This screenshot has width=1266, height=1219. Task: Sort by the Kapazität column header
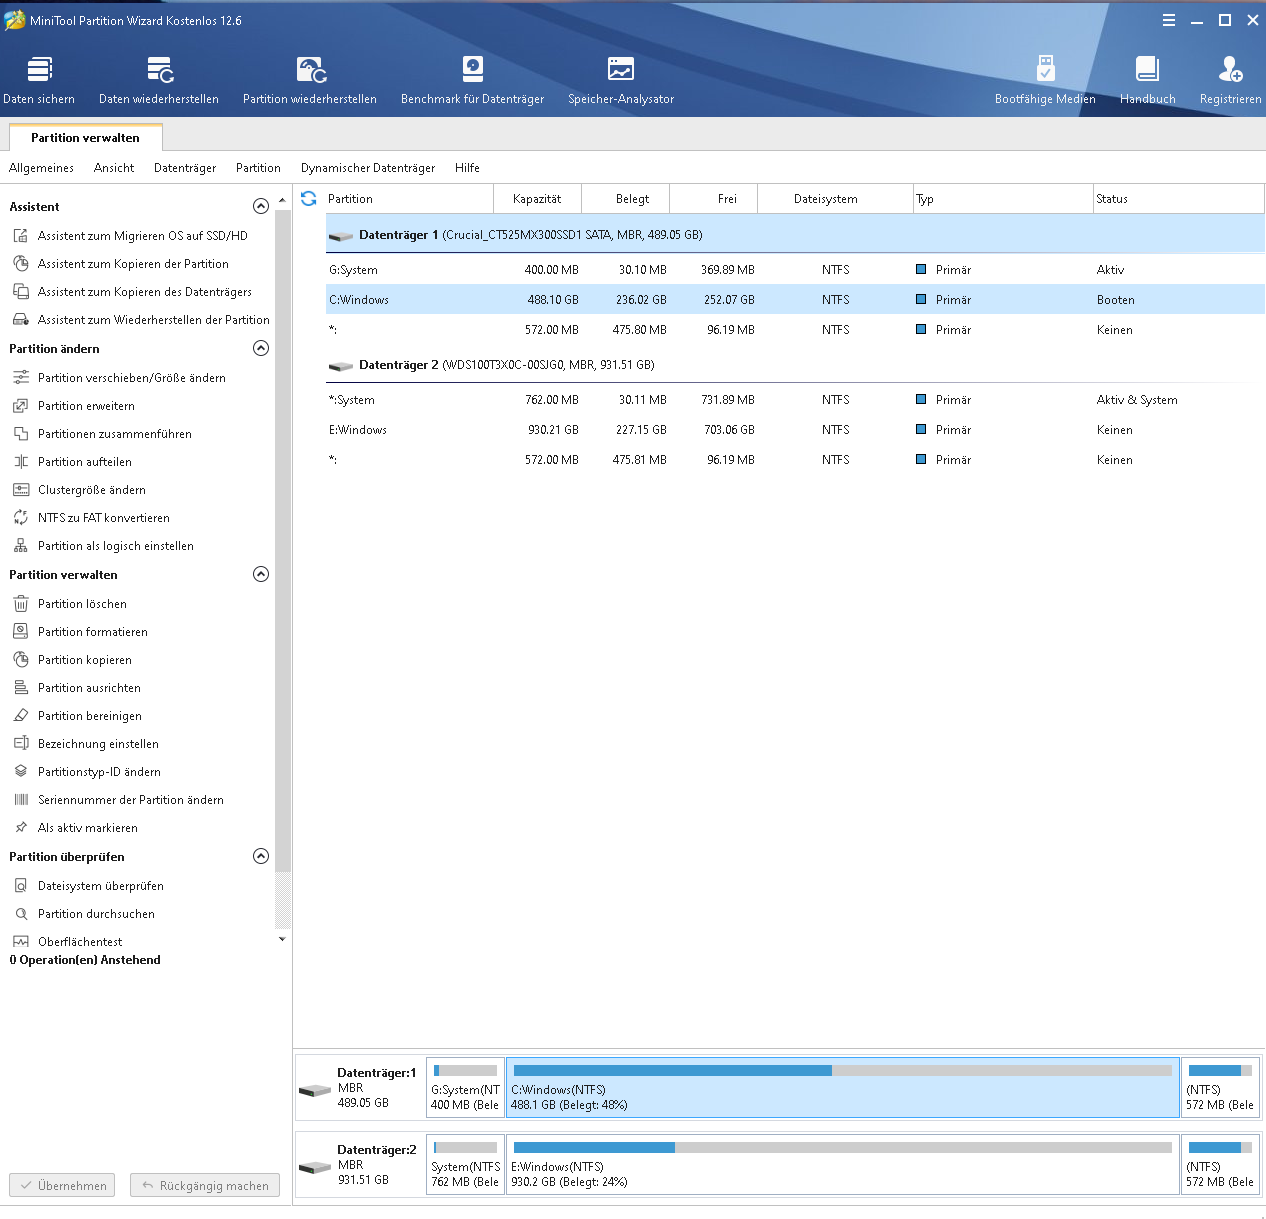pos(537,199)
